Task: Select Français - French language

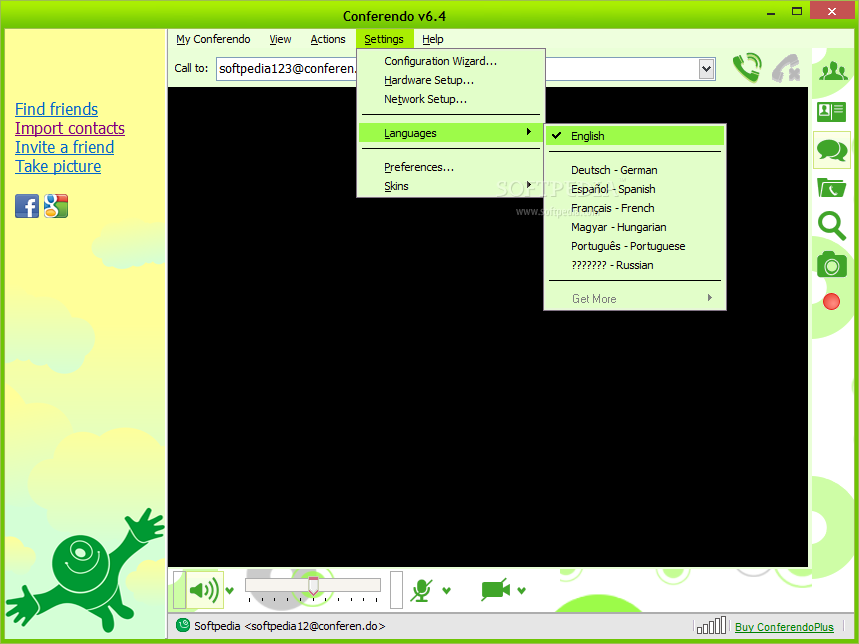Action: click(x=635, y=208)
